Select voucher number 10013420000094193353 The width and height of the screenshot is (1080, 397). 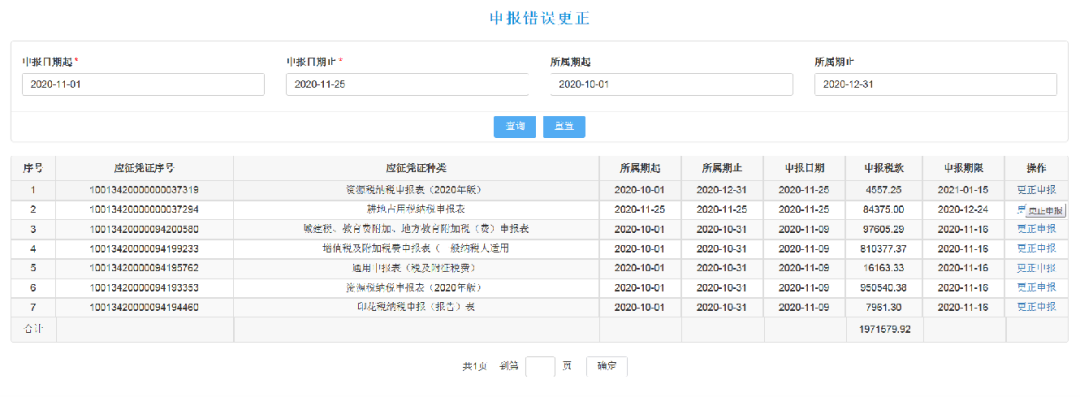pos(145,287)
